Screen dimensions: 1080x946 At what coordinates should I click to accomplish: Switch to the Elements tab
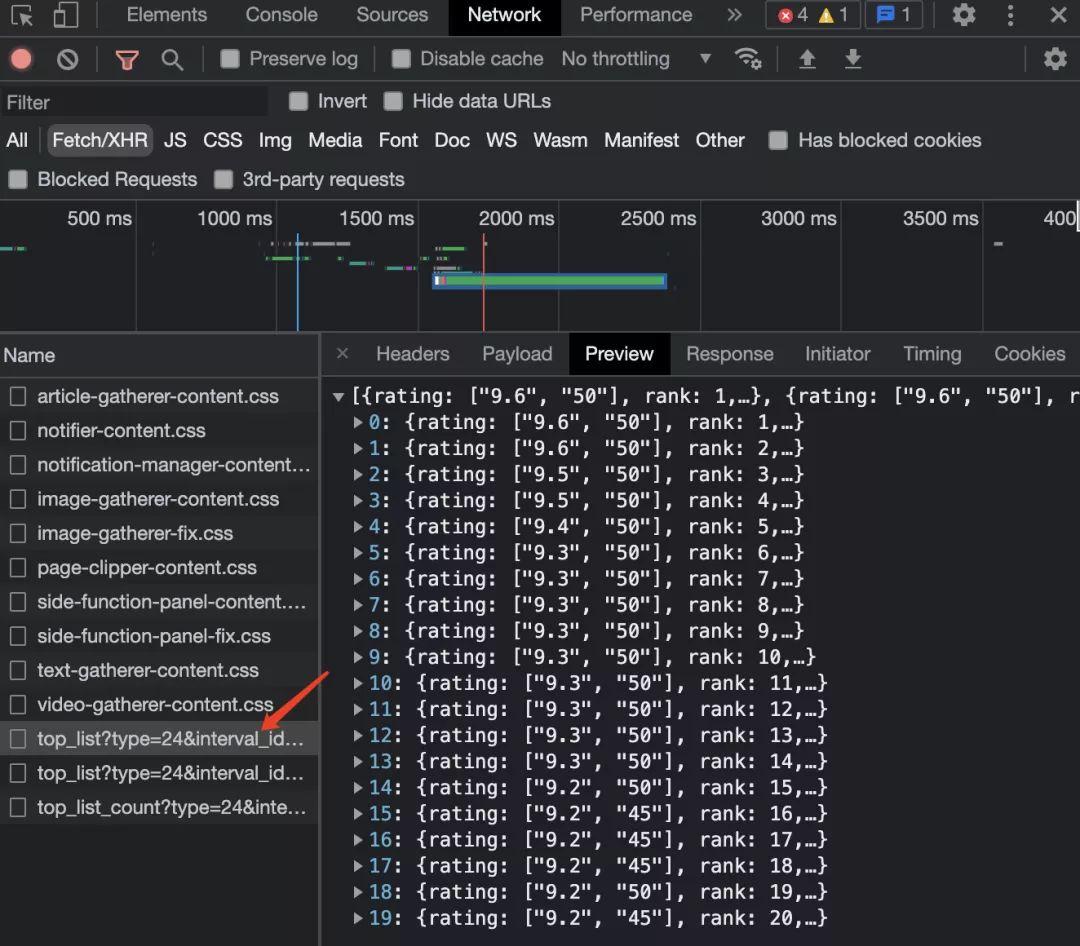167,14
